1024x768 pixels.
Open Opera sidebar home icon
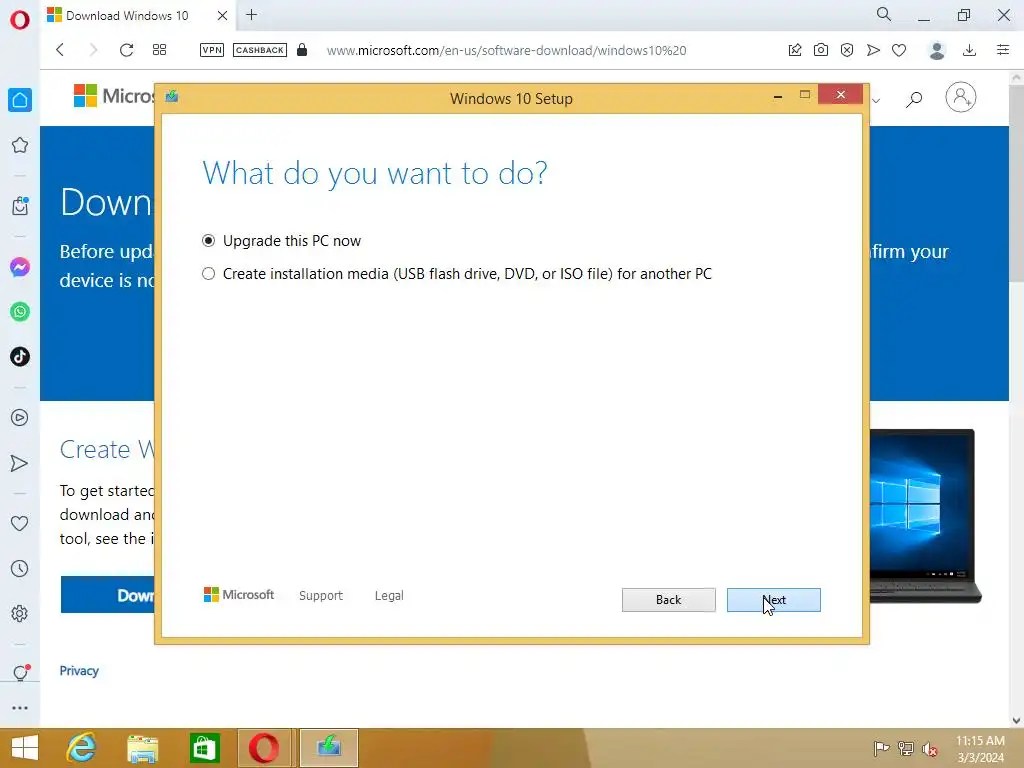20,100
